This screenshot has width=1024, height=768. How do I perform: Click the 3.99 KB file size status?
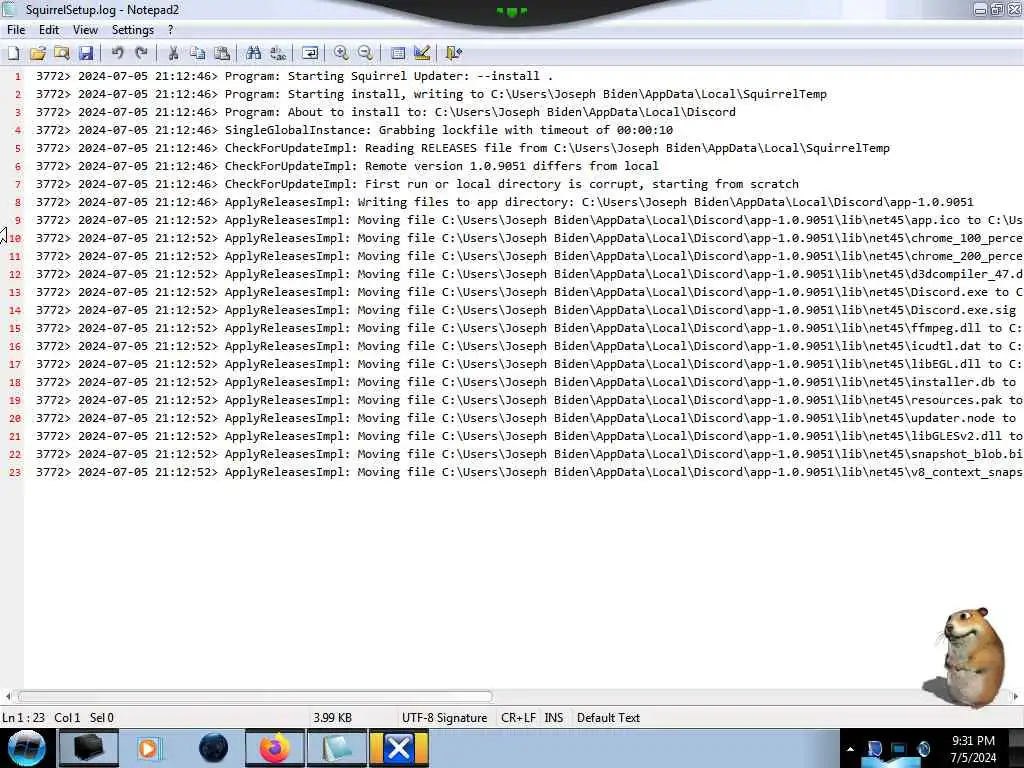pos(332,718)
